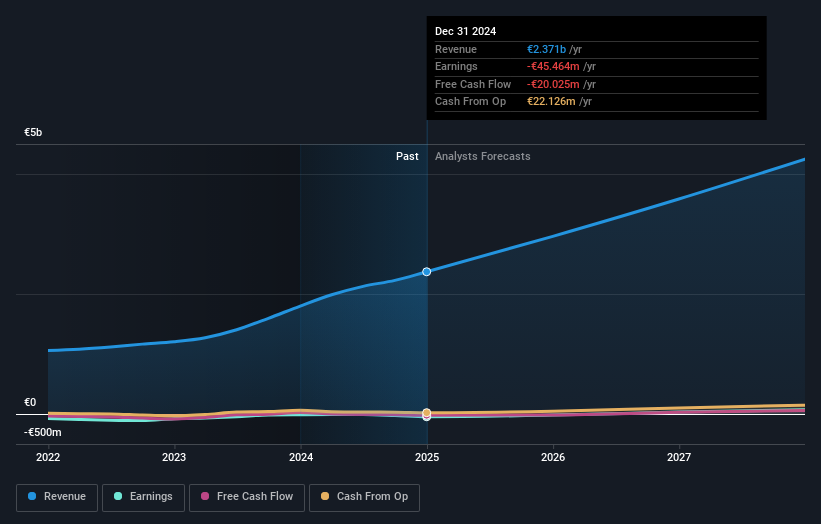The image size is (821, 524).
Task: Click the orange Cash From Op legend dot
Action: pos(325,496)
